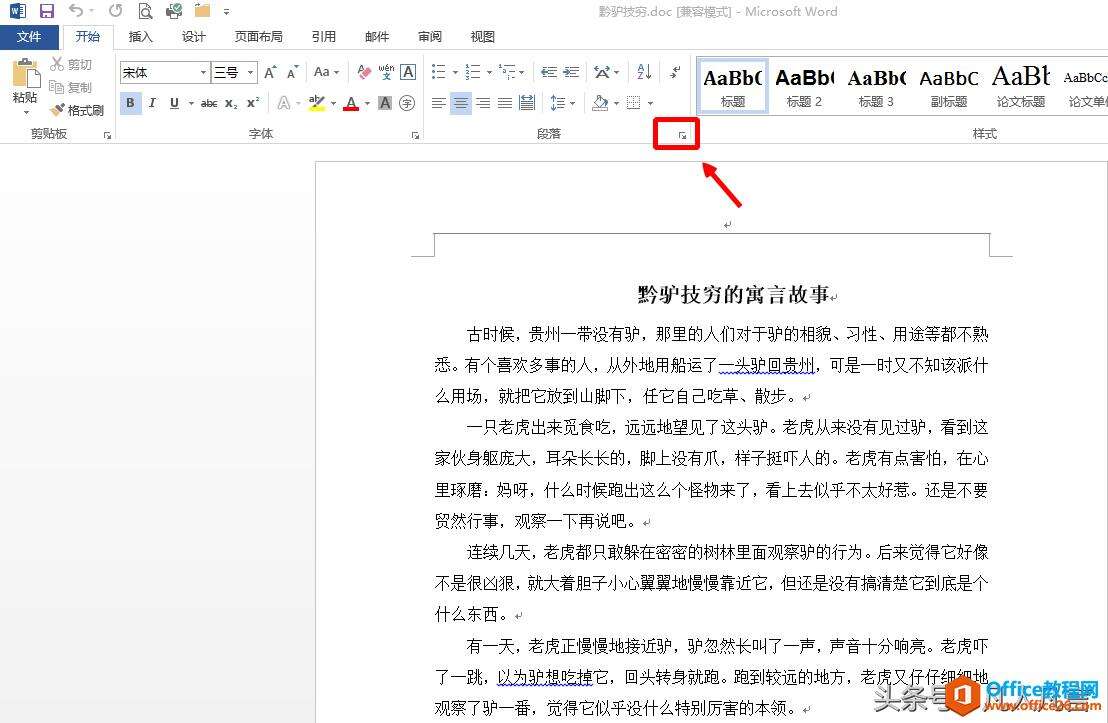Image resolution: width=1108 pixels, height=723 pixels.
Task: Switch to the 引用 References tab
Action: [x=324, y=37]
